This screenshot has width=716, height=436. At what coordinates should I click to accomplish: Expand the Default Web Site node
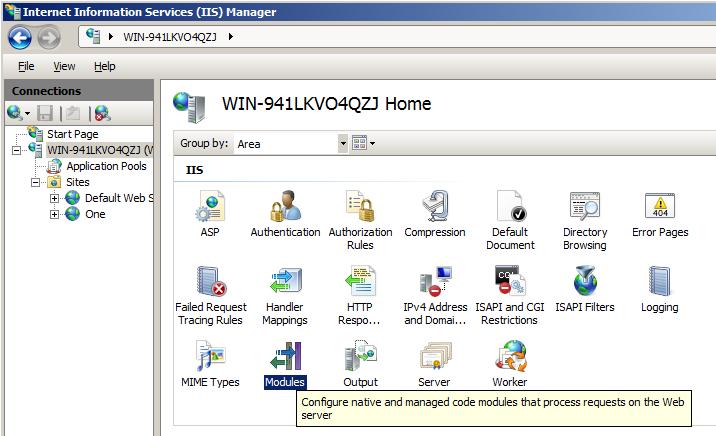[54, 199]
